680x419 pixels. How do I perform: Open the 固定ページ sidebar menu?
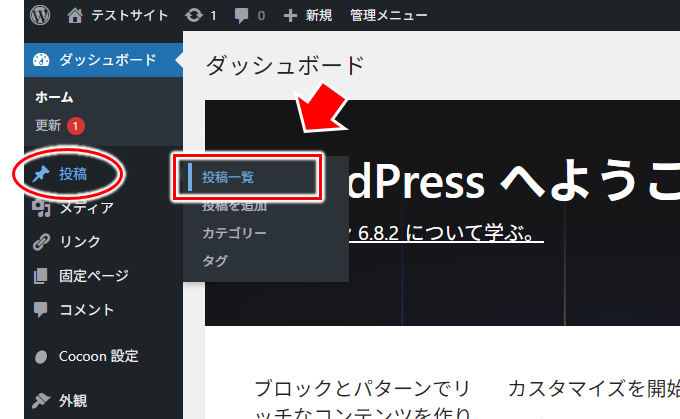click(94, 276)
